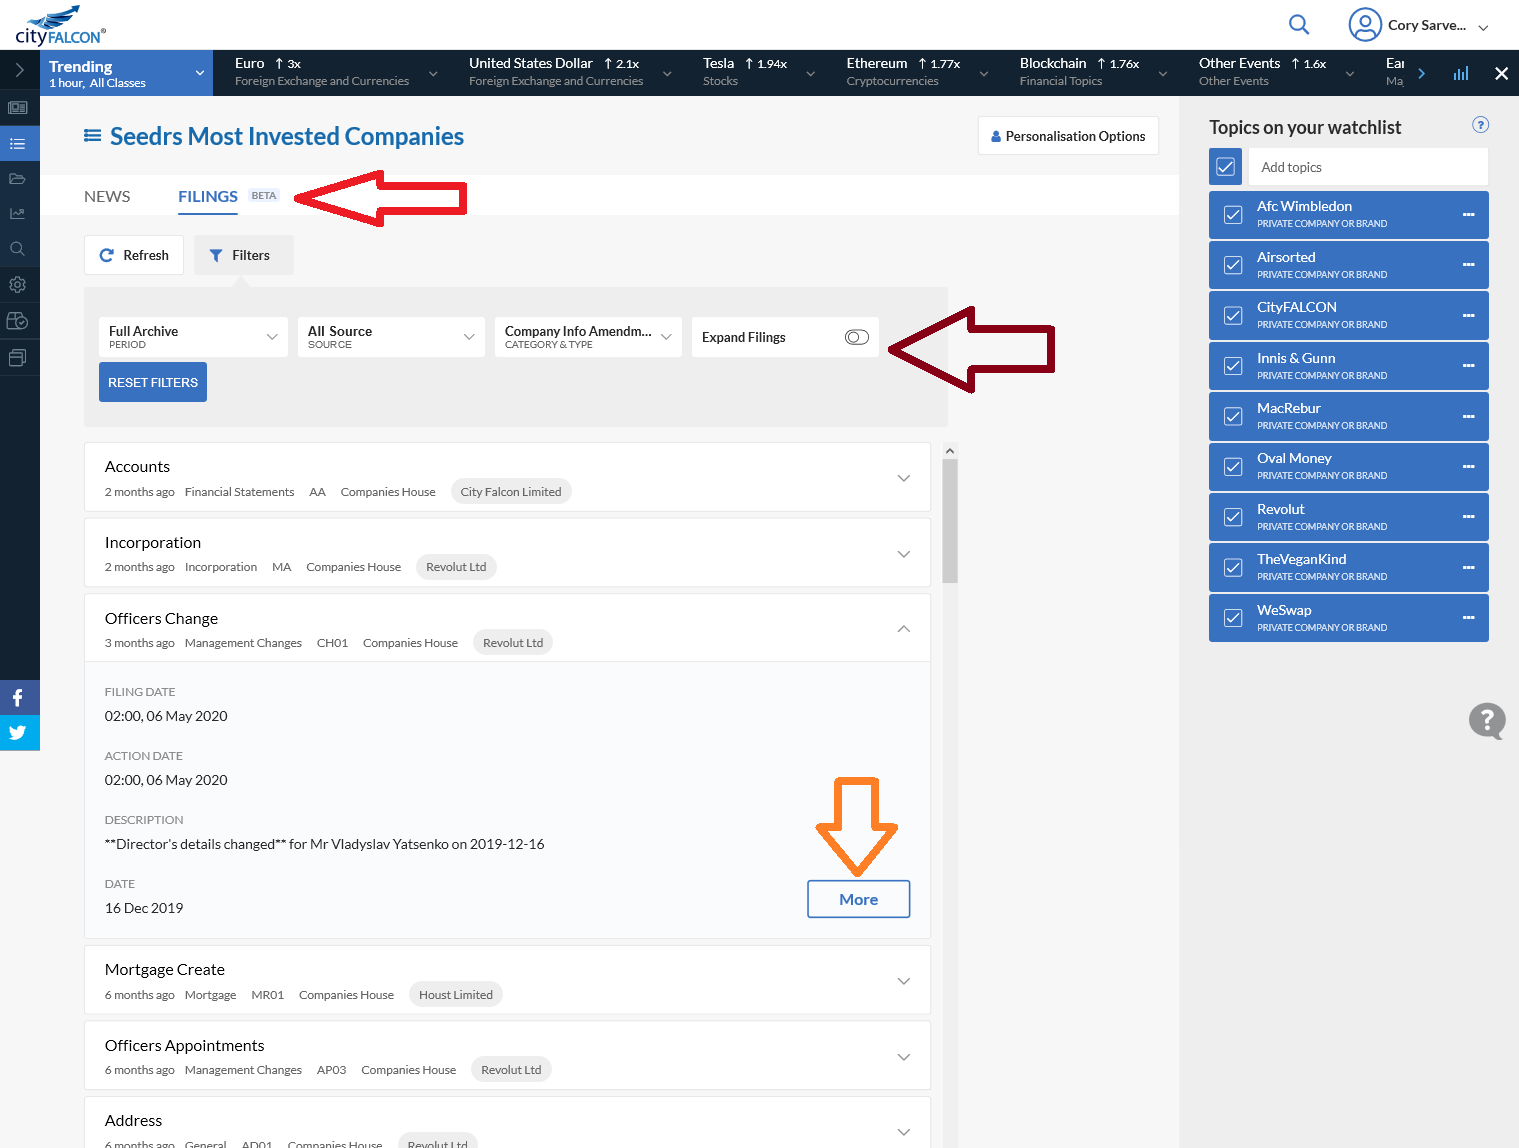
Task: Expand the Mortgage Create filing row
Action: click(x=507, y=980)
